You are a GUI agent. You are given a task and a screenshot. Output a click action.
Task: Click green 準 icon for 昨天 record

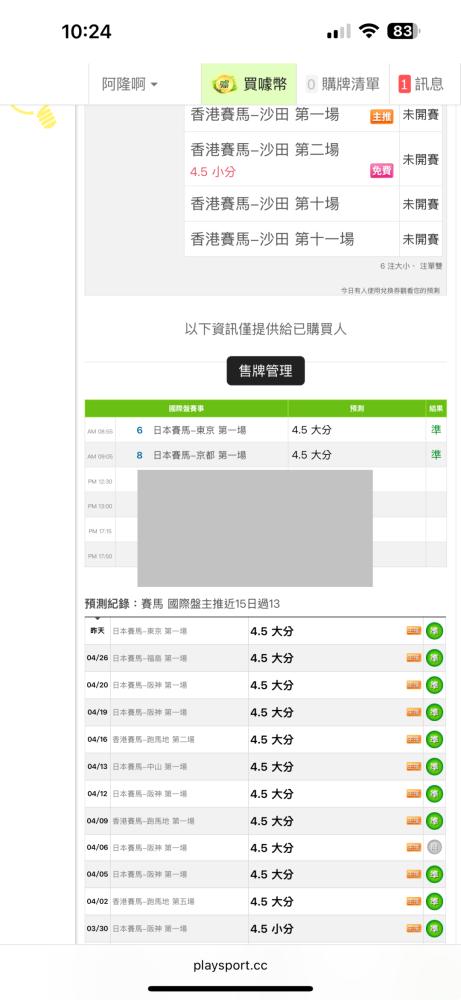(x=434, y=631)
